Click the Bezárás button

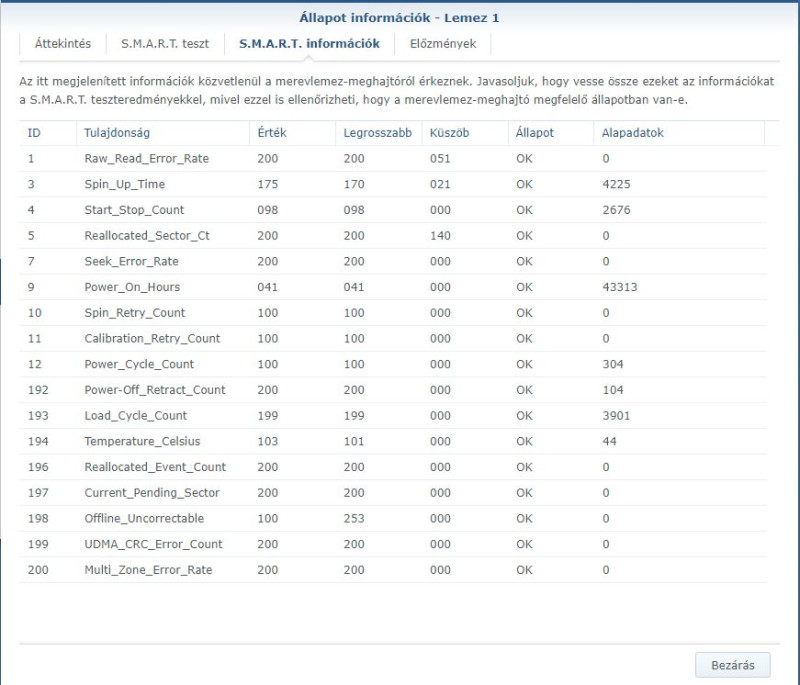(733, 665)
